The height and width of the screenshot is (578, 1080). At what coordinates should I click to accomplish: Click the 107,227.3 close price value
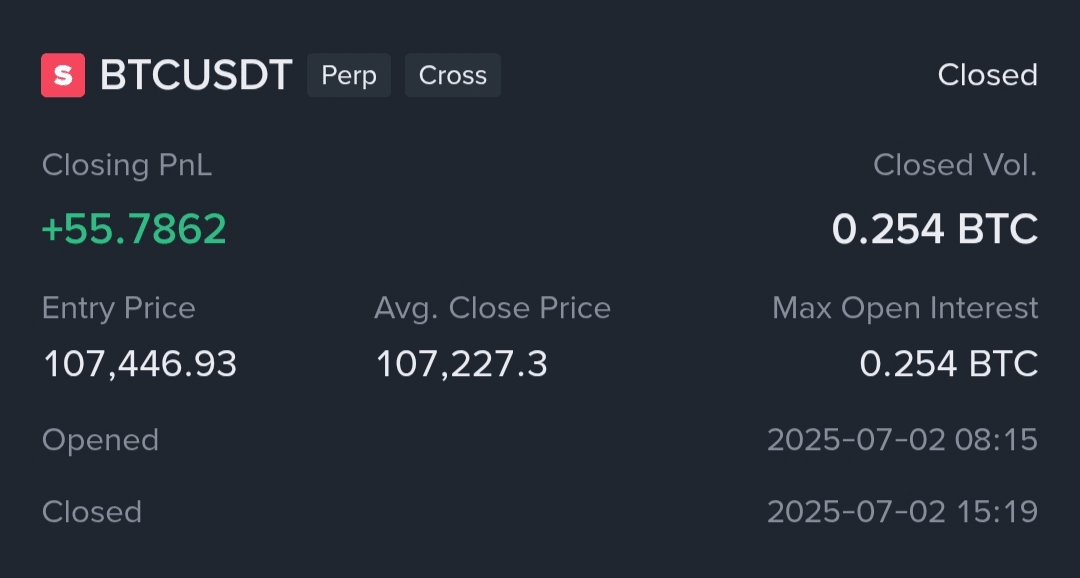(461, 364)
